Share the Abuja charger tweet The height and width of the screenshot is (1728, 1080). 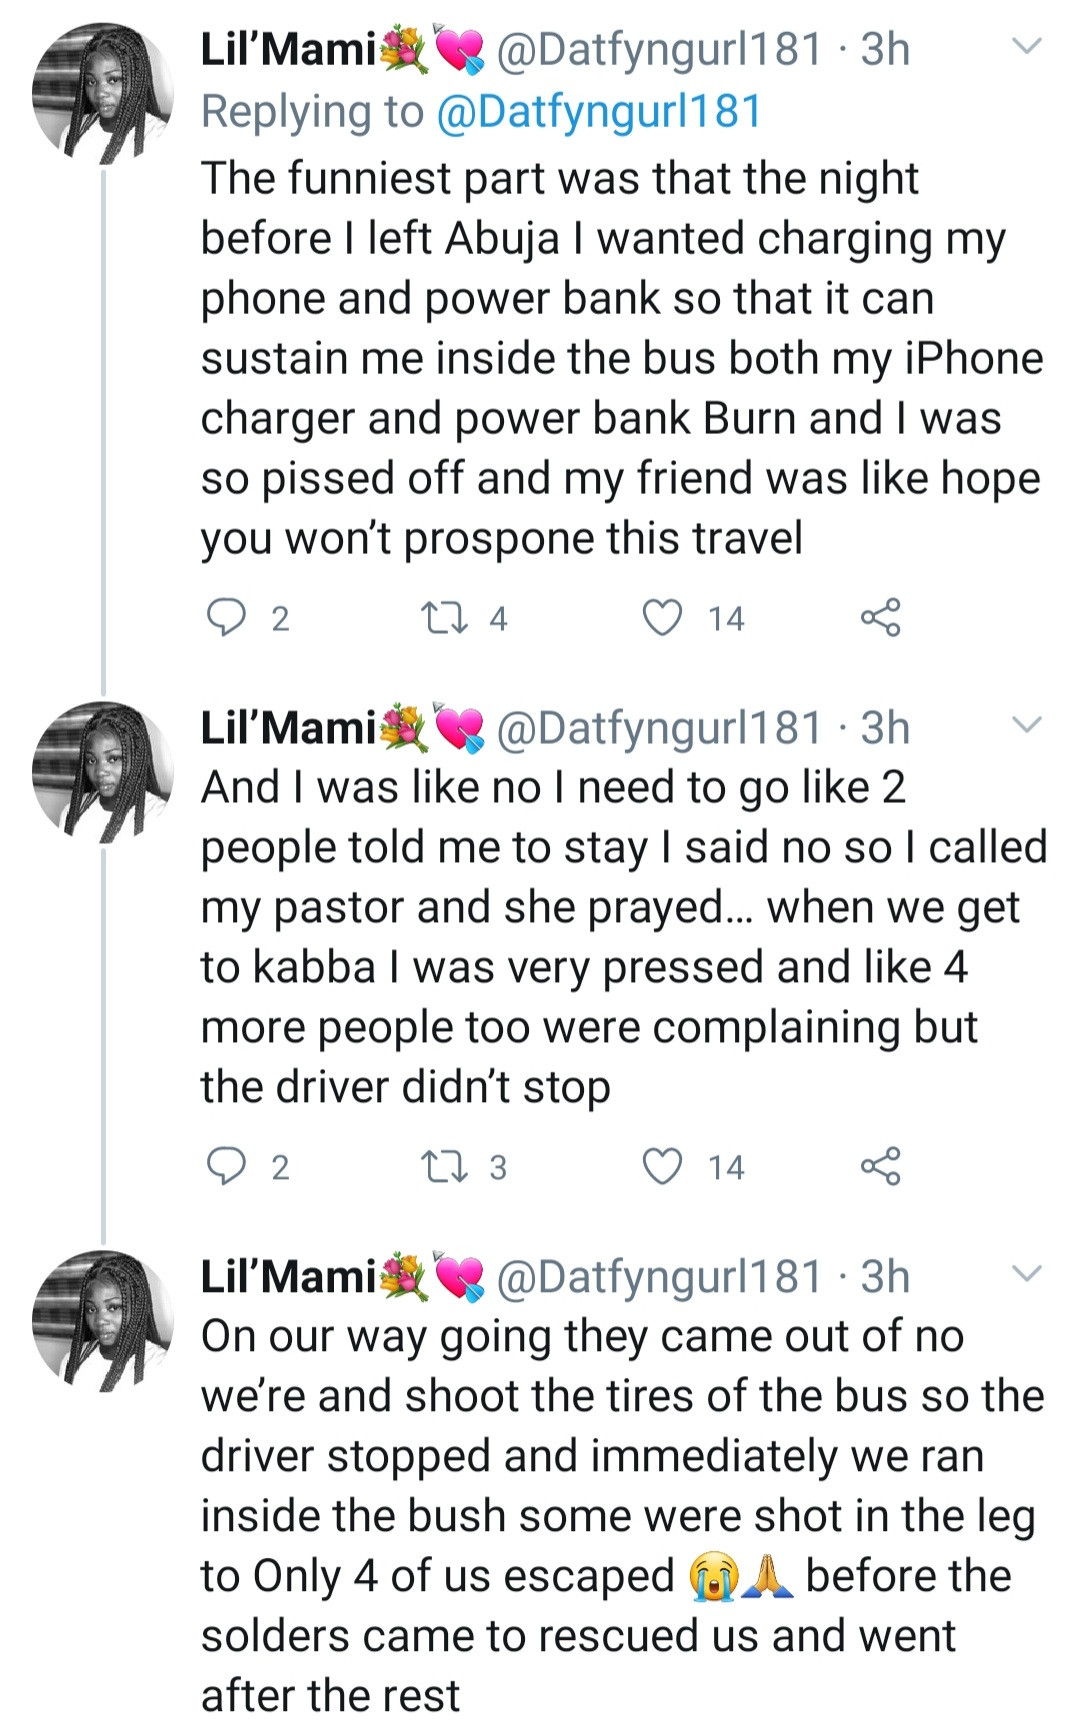[x=880, y=618]
